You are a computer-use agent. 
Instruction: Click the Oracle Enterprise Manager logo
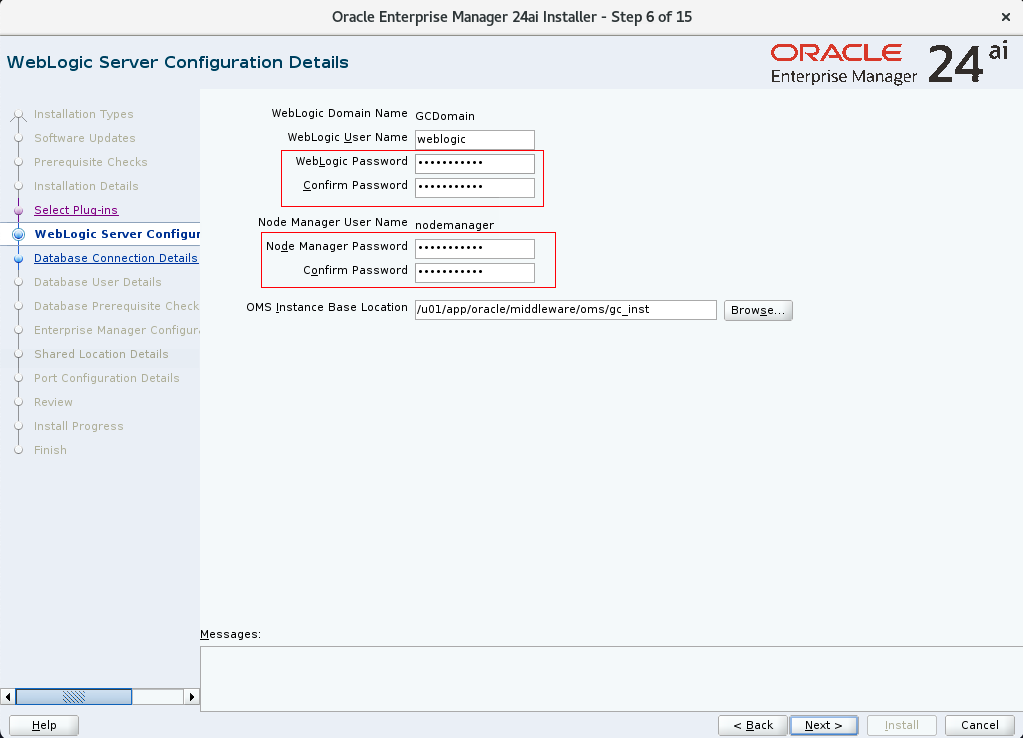pos(889,63)
